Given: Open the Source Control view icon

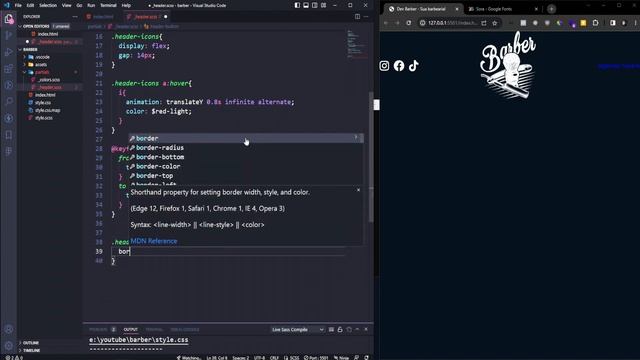Looking at the screenshot, I should click(x=9, y=36).
